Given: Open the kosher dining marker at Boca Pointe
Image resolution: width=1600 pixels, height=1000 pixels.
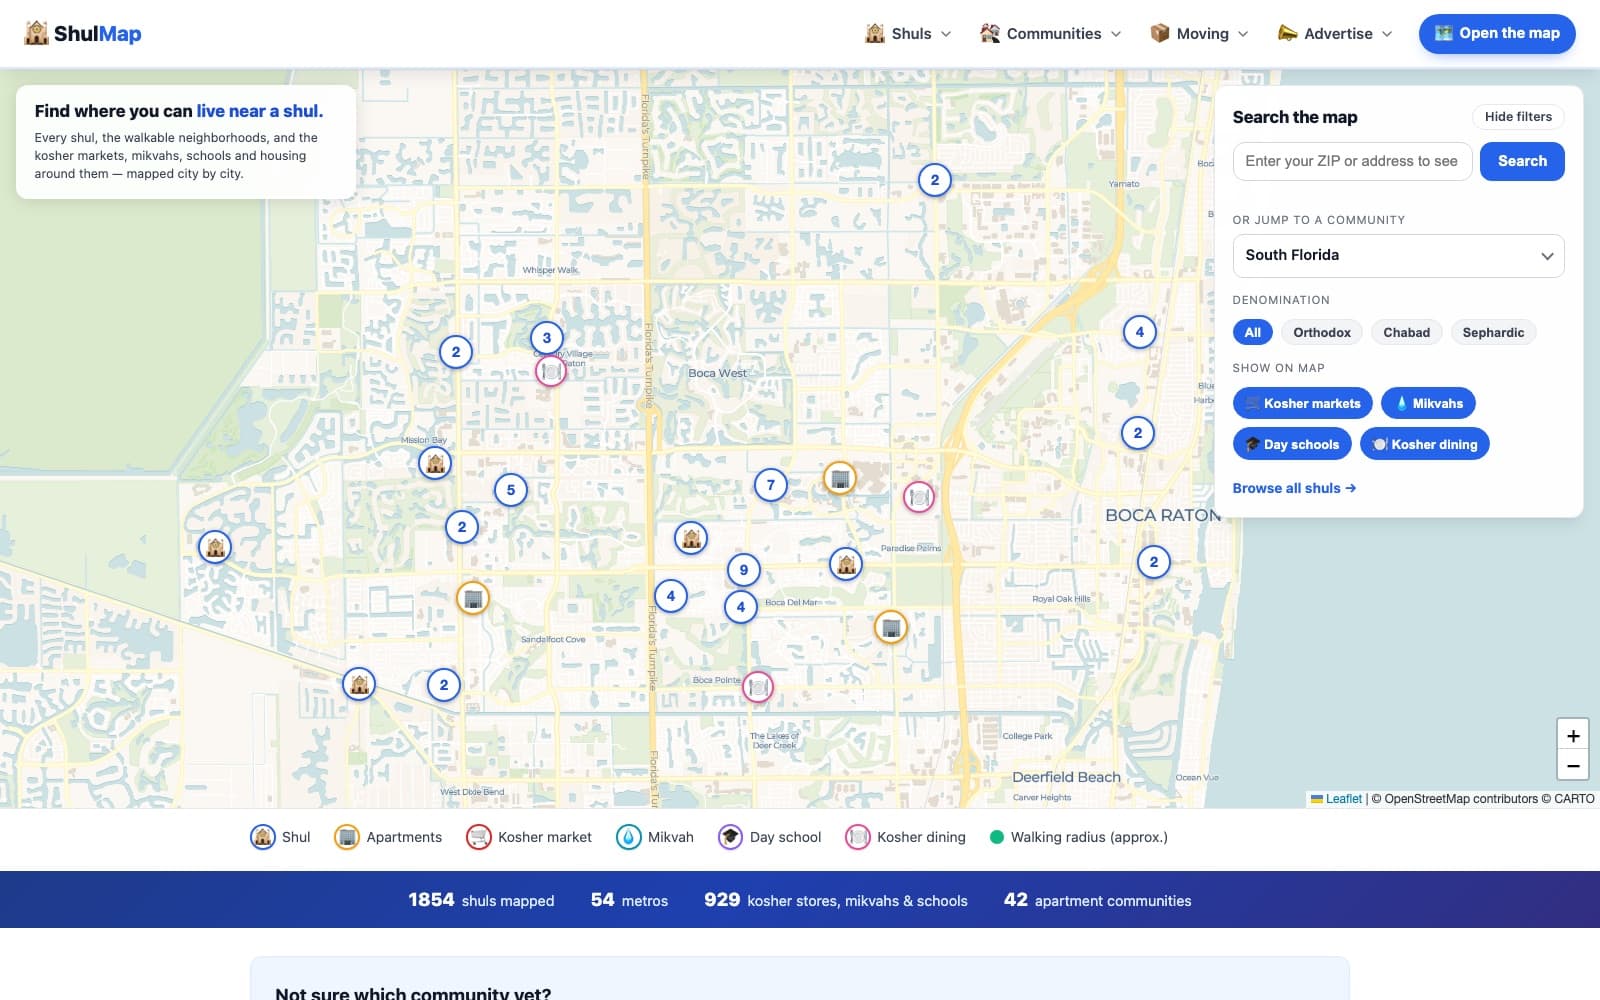Looking at the screenshot, I should pyautogui.click(x=758, y=687).
